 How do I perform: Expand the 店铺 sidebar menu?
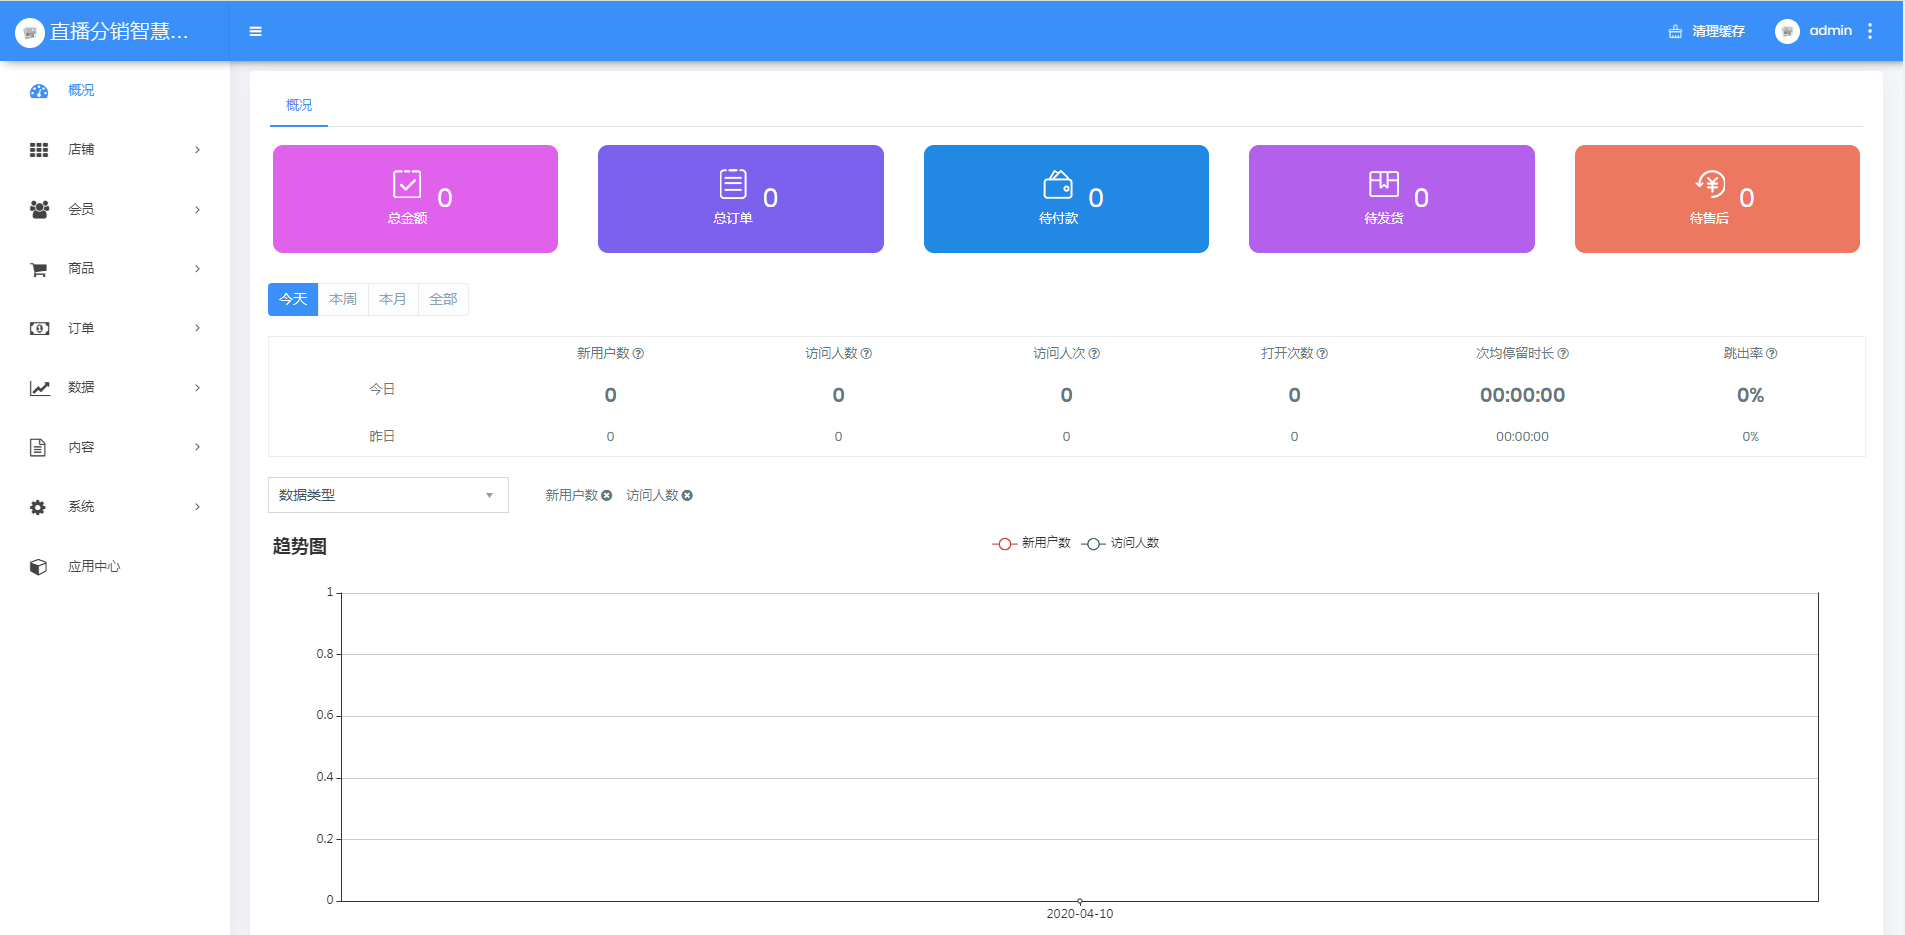[x=115, y=150]
